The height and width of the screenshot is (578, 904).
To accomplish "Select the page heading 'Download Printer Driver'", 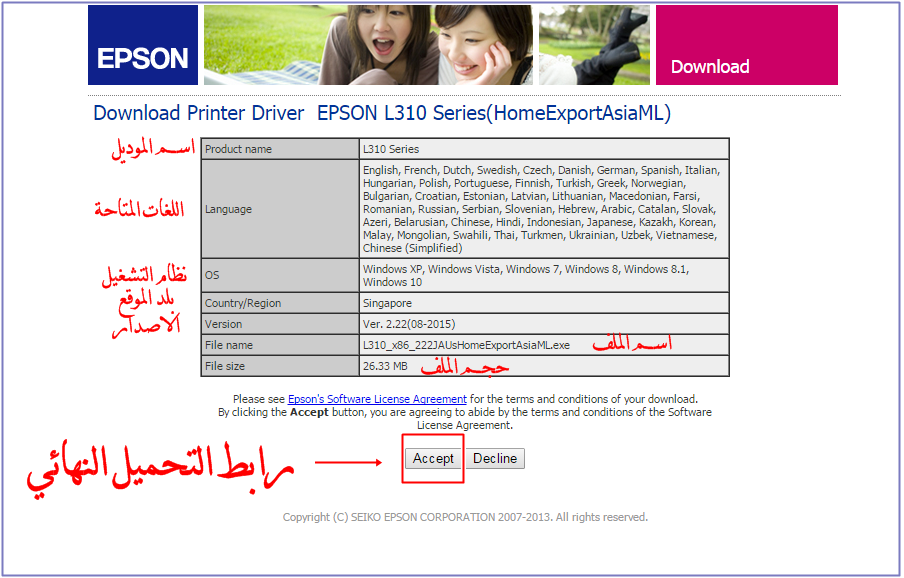I will tap(198, 113).
